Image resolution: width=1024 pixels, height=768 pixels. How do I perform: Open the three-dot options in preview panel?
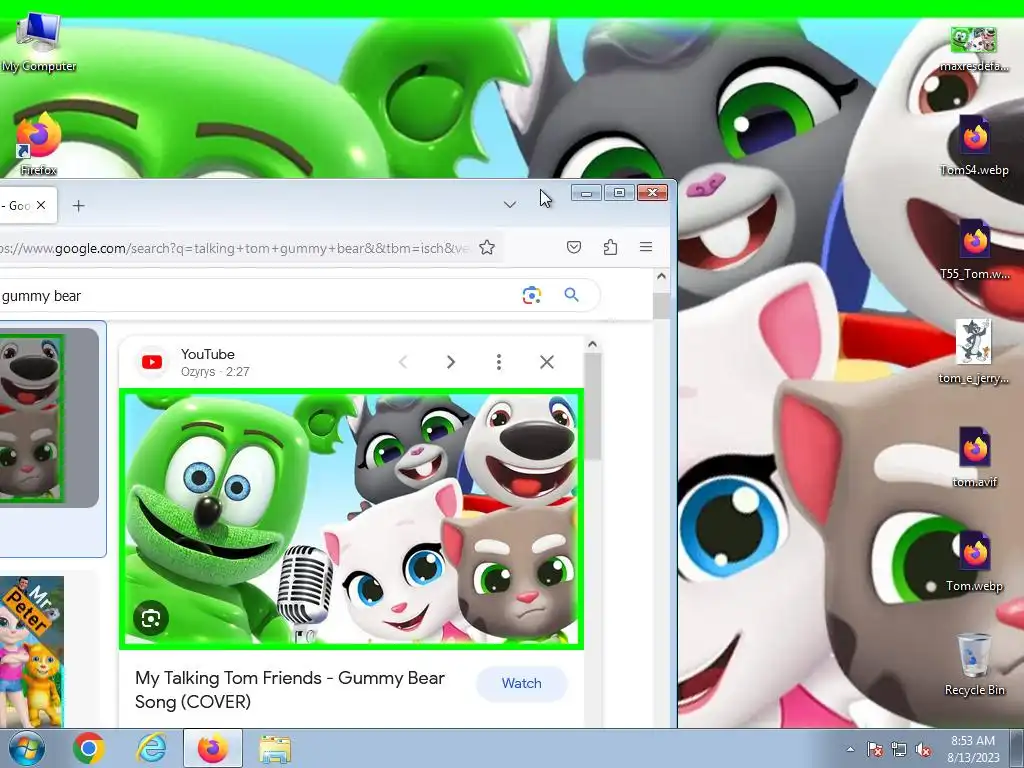[499, 362]
